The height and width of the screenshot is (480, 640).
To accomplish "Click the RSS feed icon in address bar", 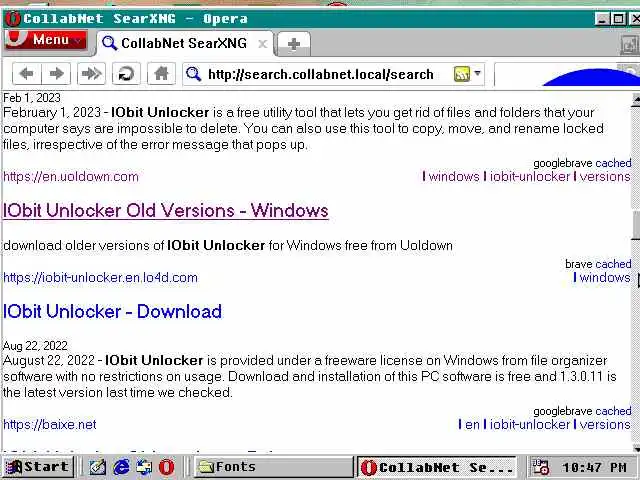I will coord(462,74).
